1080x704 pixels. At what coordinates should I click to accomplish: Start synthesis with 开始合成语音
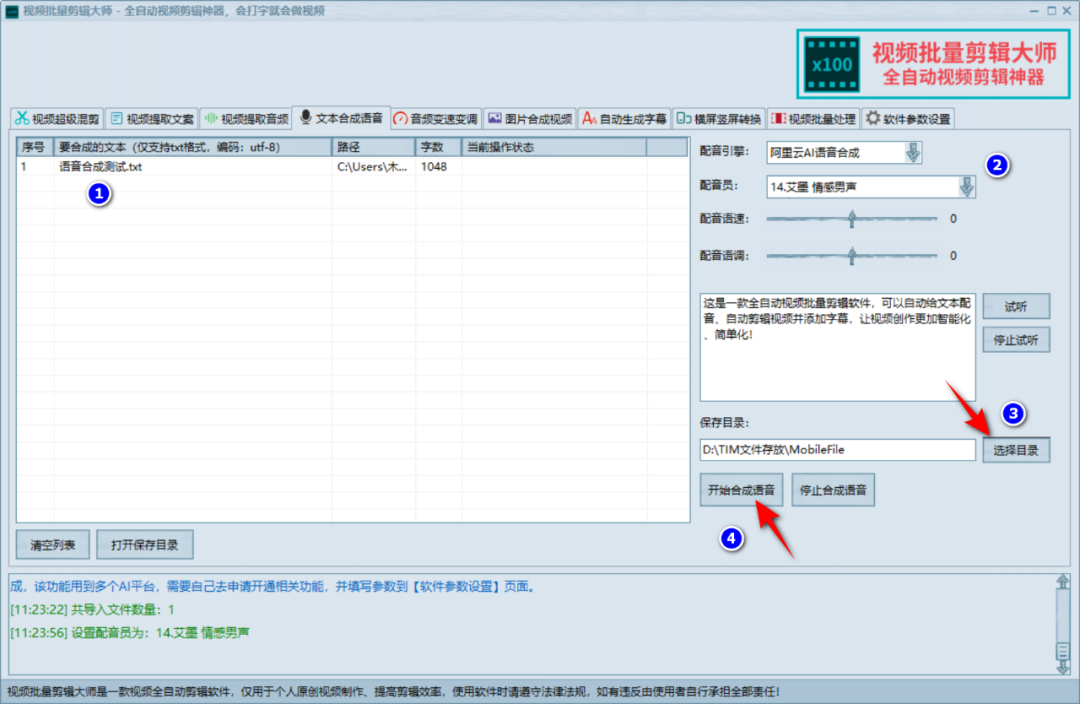[x=741, y=490]
